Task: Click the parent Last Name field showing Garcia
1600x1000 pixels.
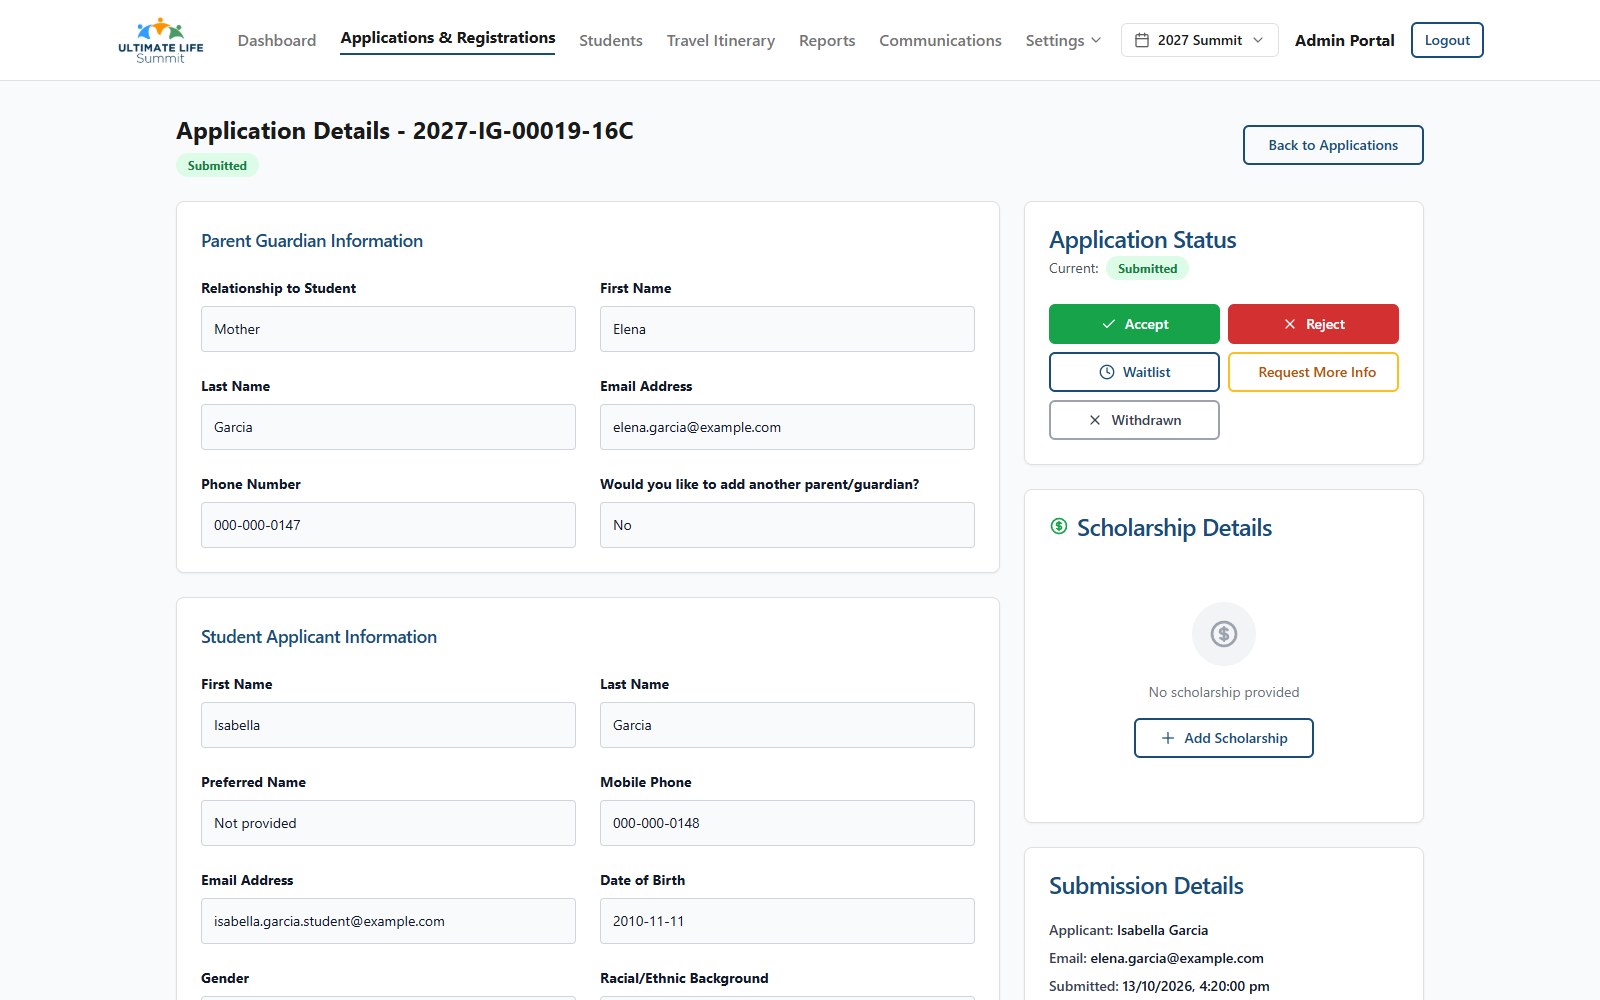Action: pos(388,427)
